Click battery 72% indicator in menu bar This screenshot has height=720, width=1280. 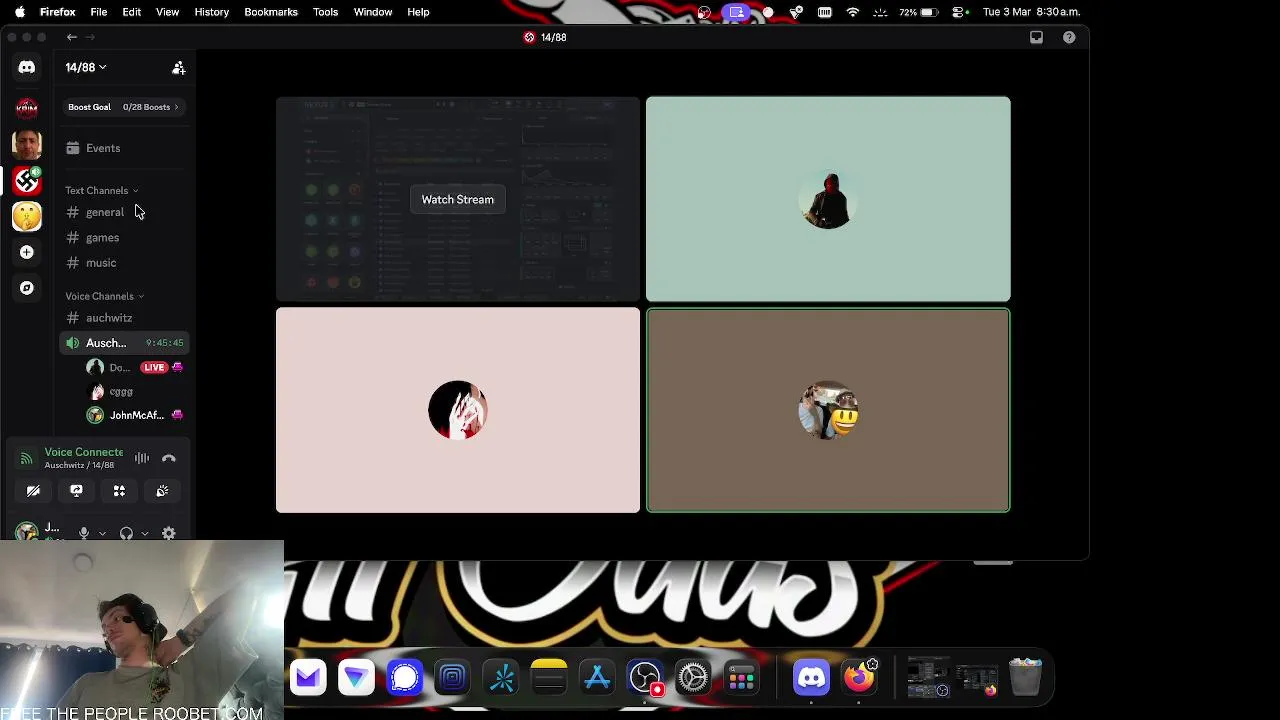919,12
